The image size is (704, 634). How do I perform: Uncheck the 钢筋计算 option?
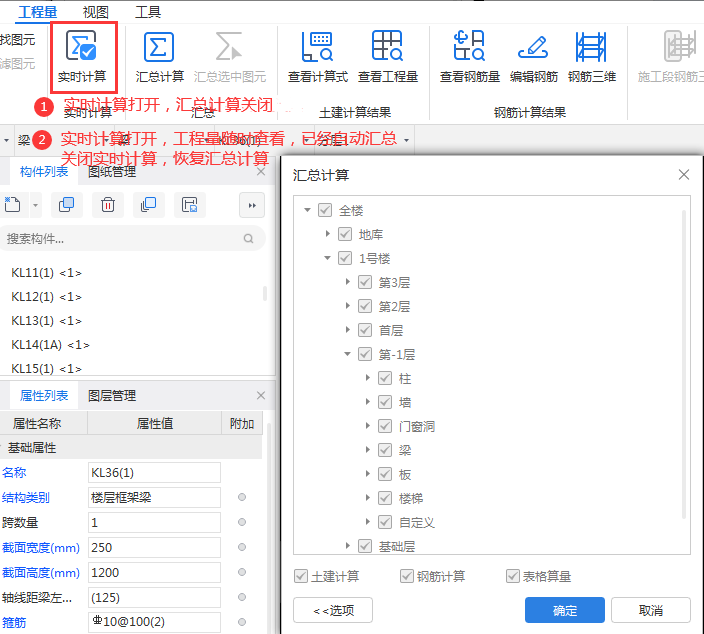point(407,576)
